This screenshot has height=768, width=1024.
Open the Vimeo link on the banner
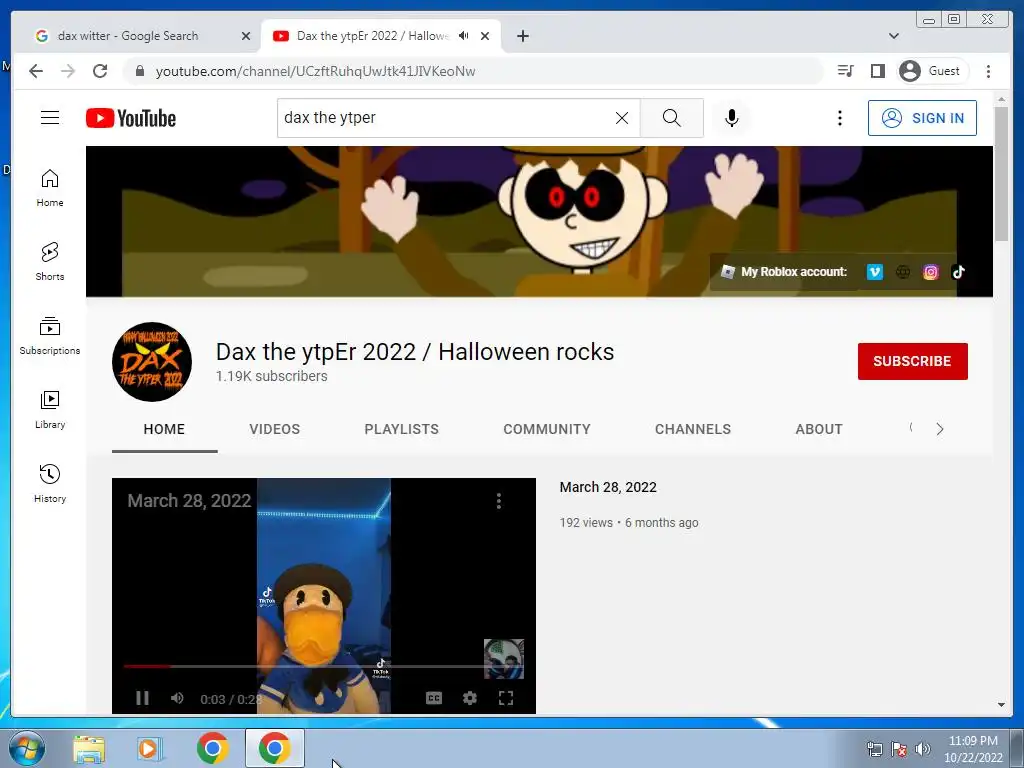(874, 272)
